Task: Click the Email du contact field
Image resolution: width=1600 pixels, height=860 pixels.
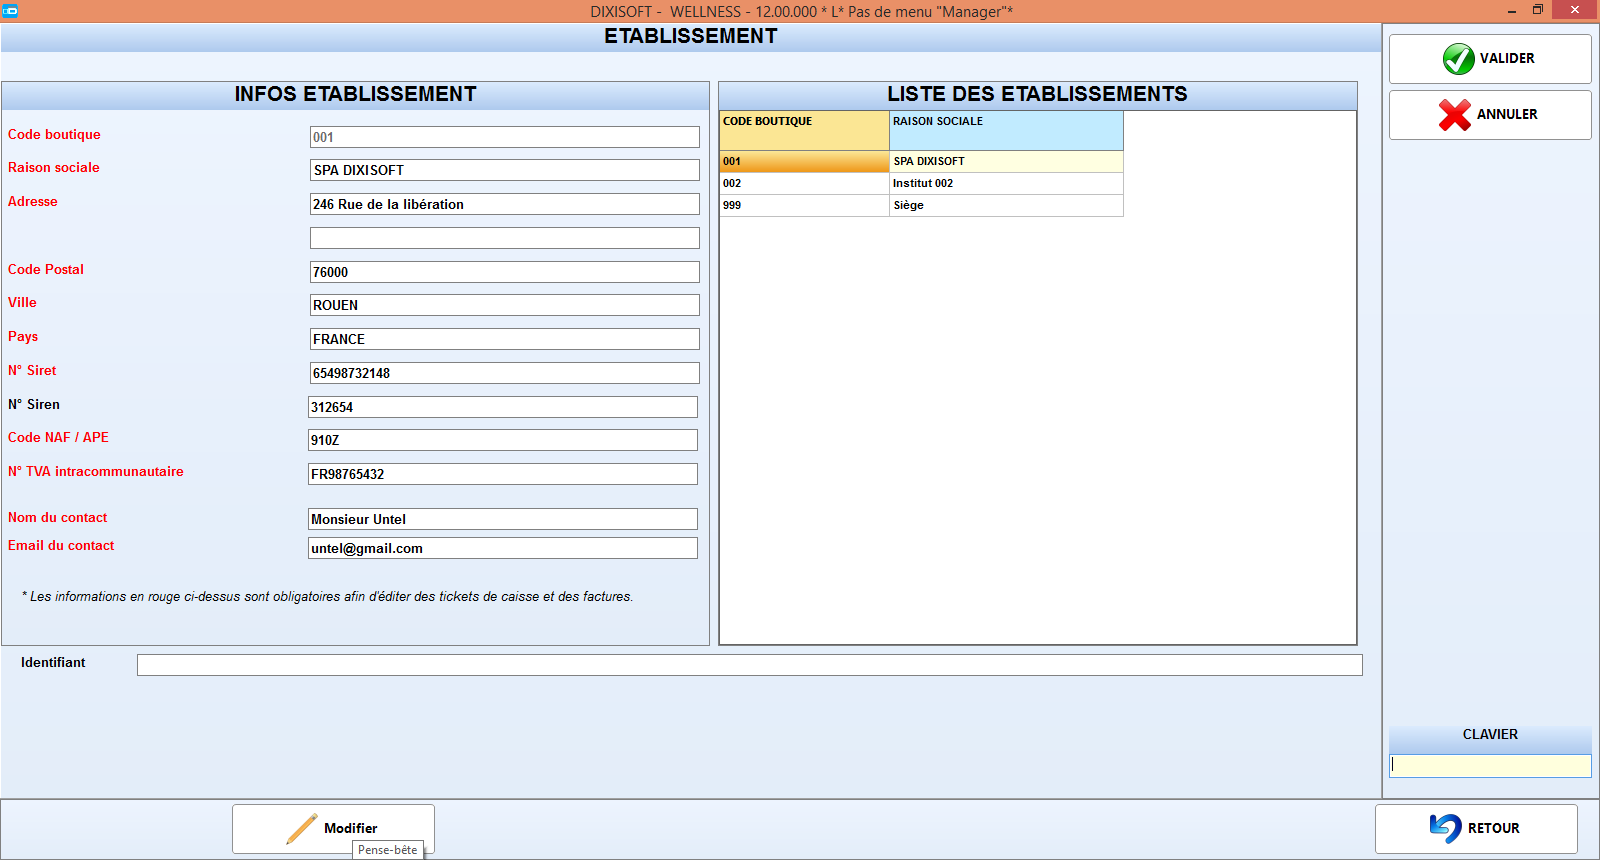Action: tap(503, 548)
